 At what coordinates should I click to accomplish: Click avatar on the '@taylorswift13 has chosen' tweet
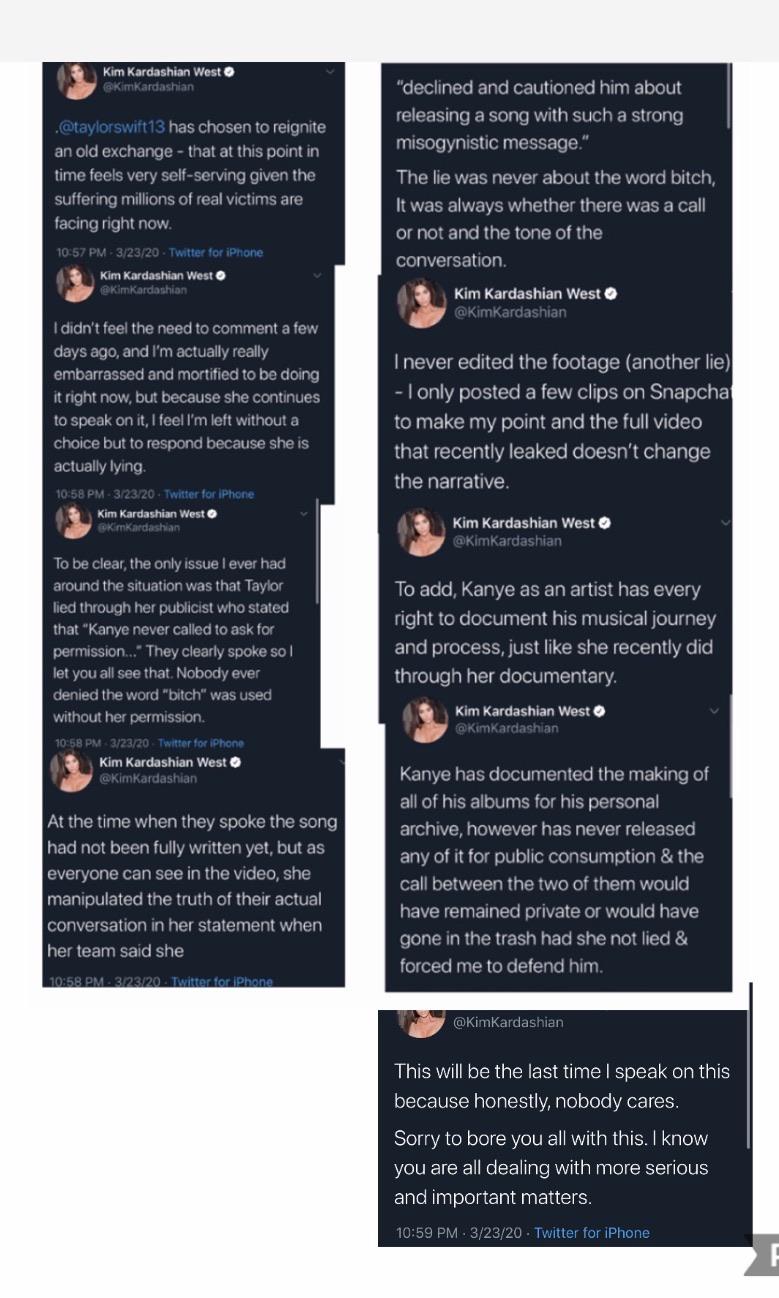click(x=76, y=80)
